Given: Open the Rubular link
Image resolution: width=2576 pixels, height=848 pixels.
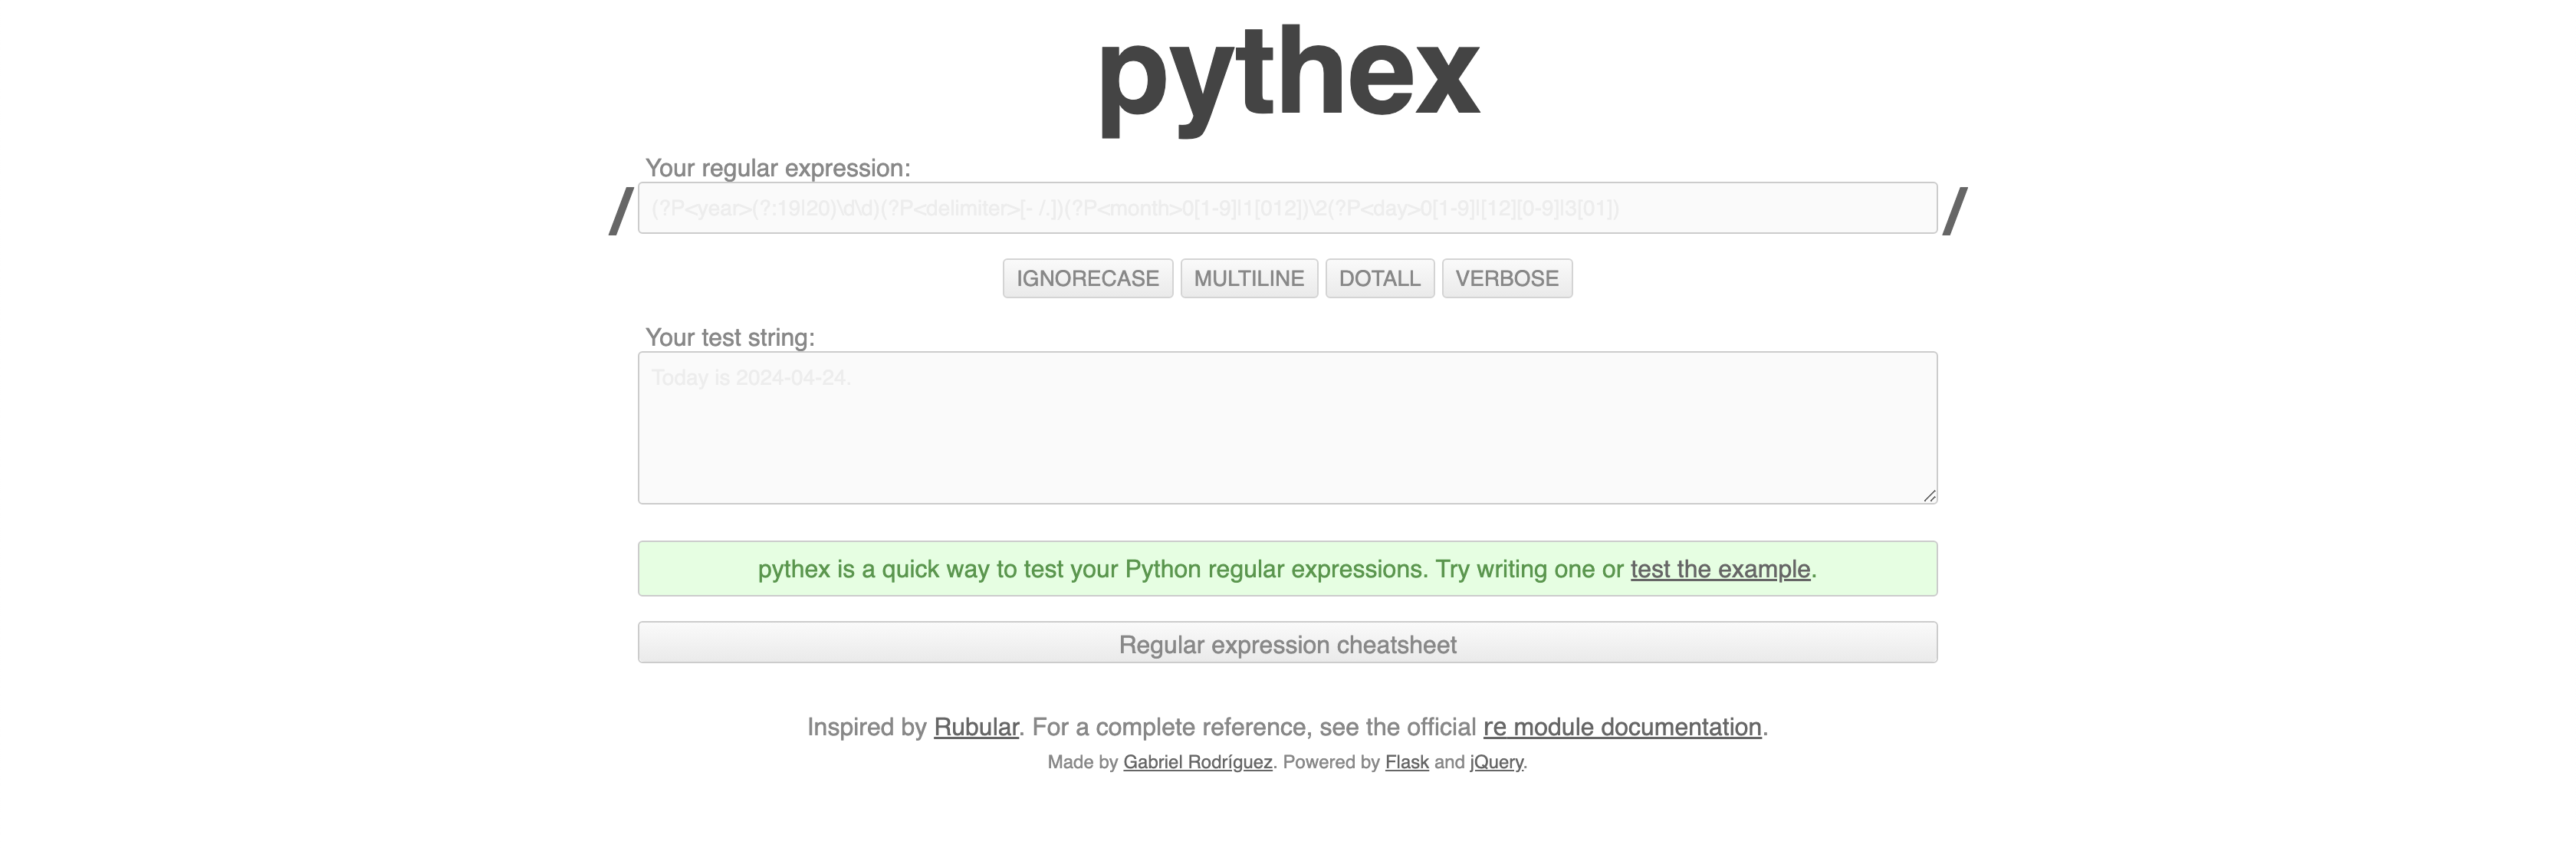Looking at the screenshot, I should (x=975, y=727).
